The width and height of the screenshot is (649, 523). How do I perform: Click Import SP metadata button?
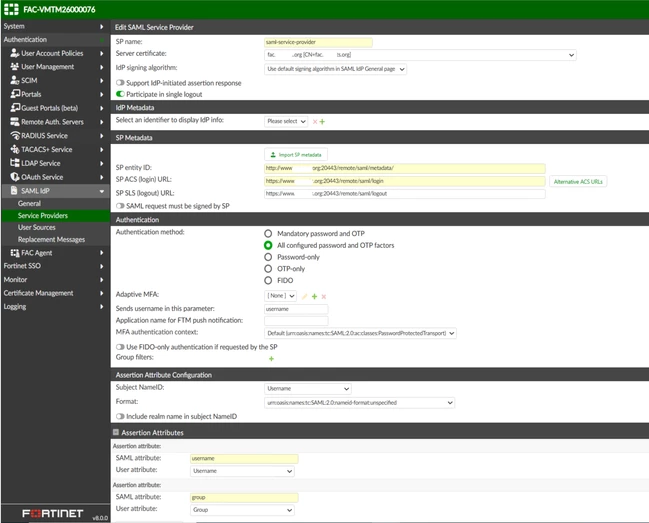coord(296,154)
